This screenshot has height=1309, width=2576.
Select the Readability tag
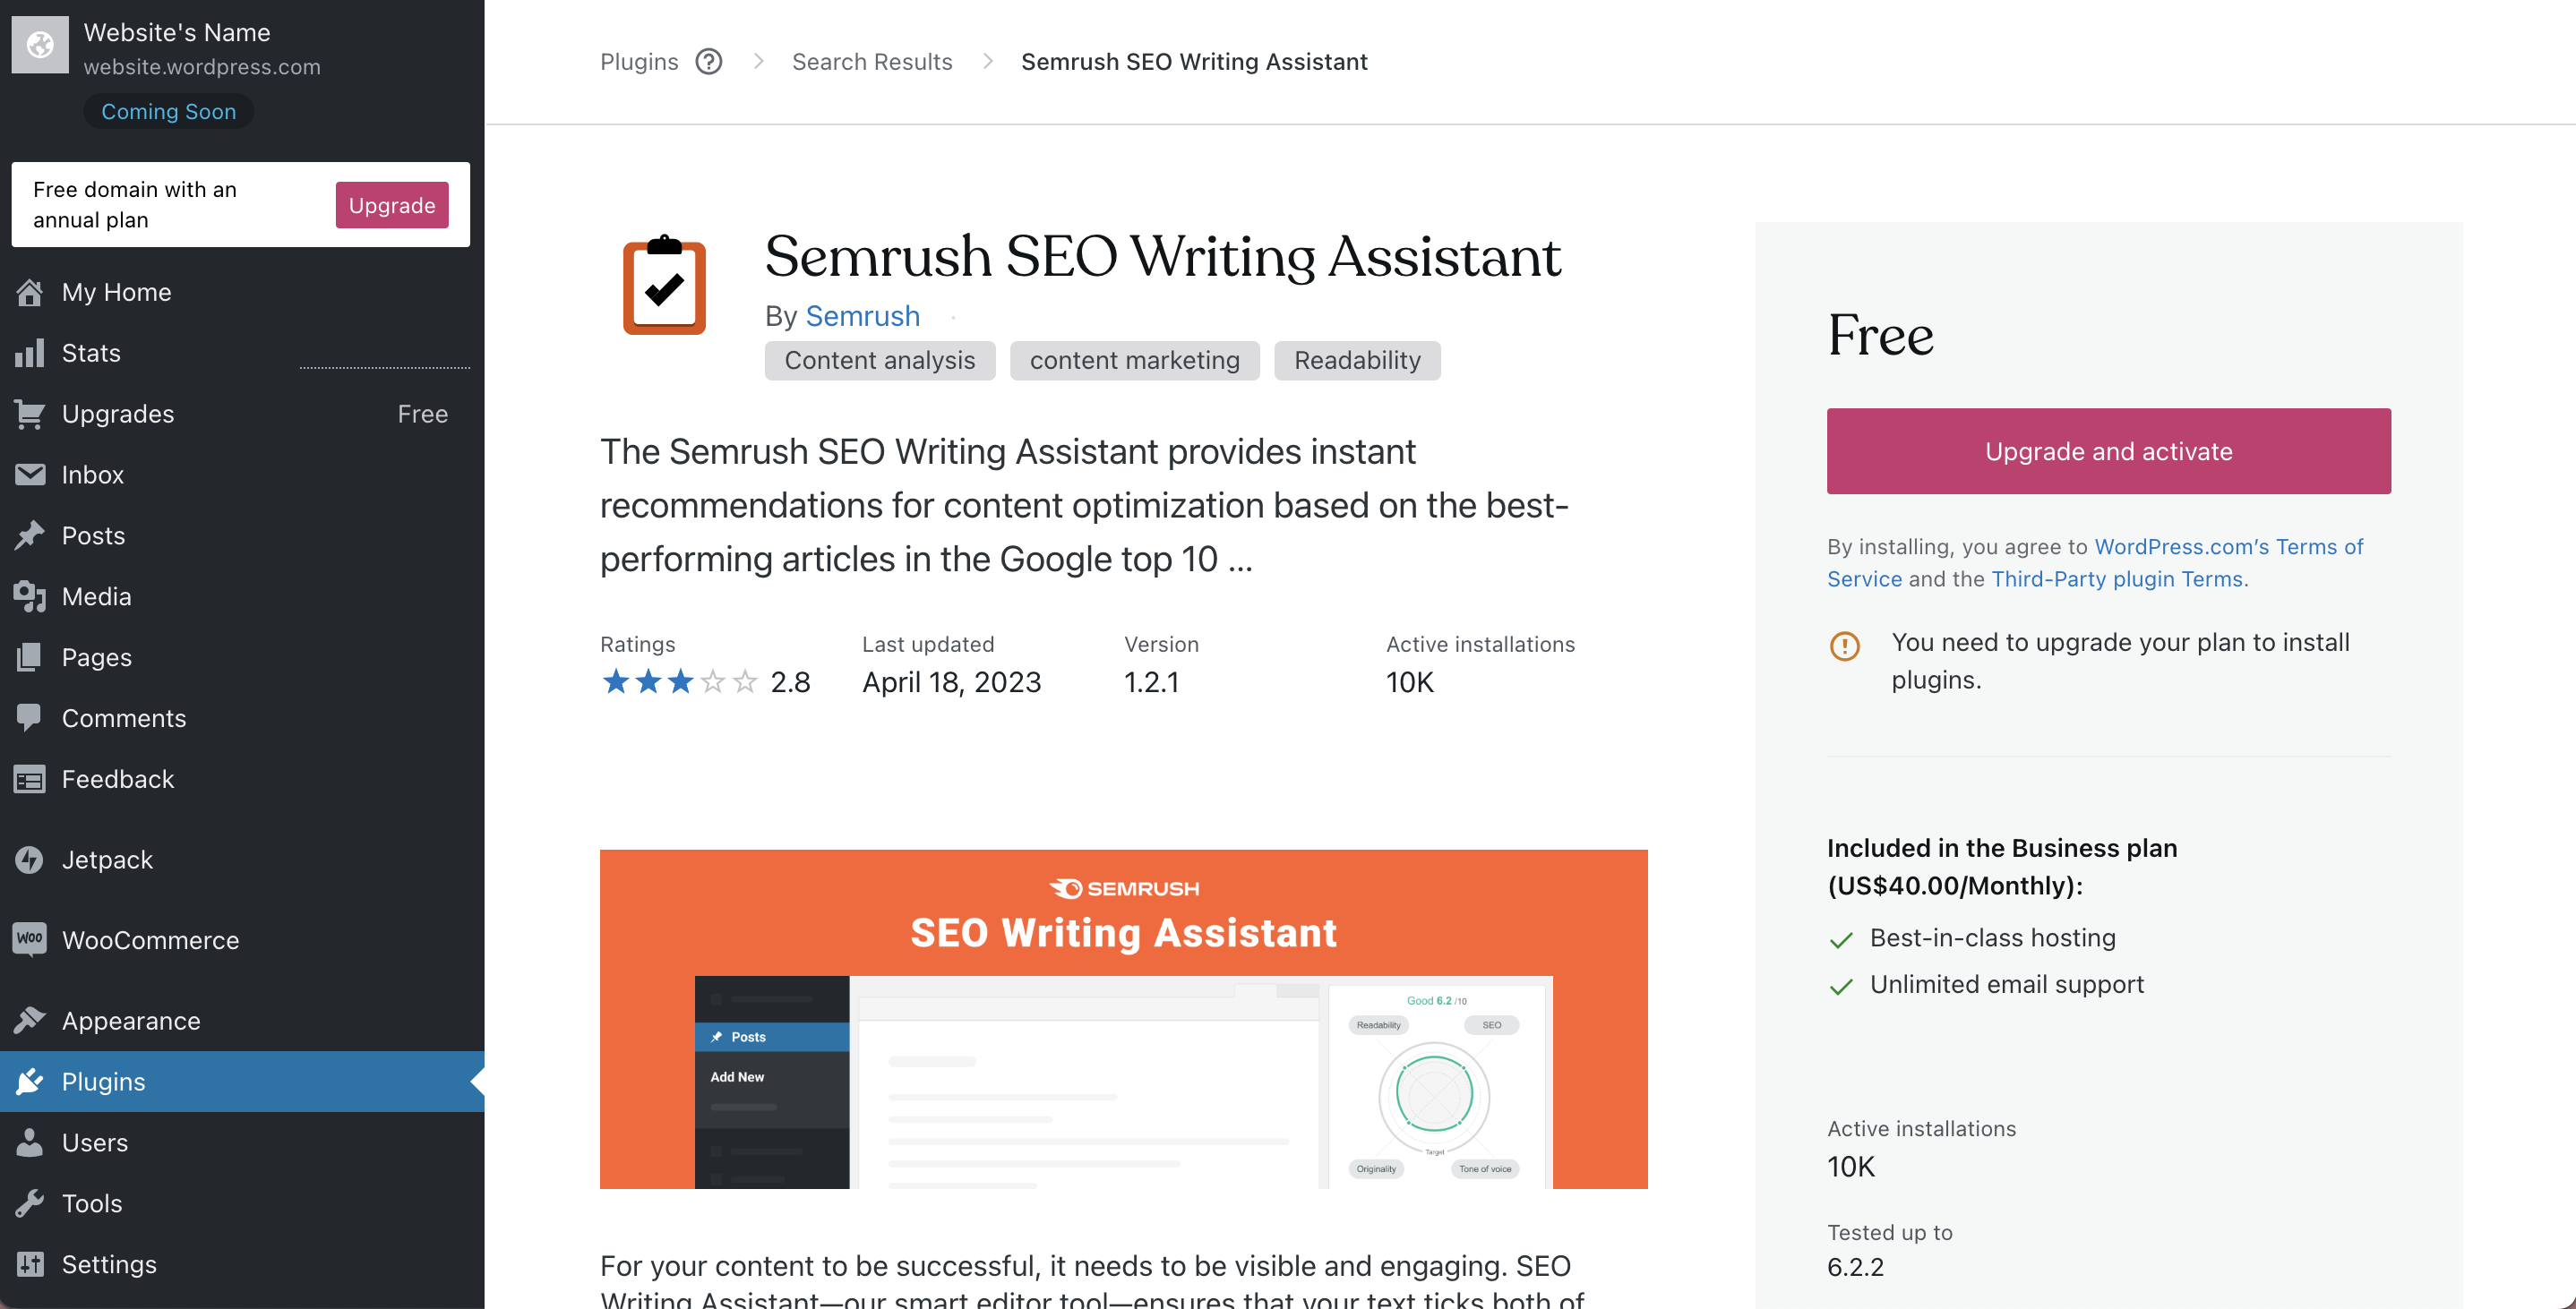tap(1357, 359)
